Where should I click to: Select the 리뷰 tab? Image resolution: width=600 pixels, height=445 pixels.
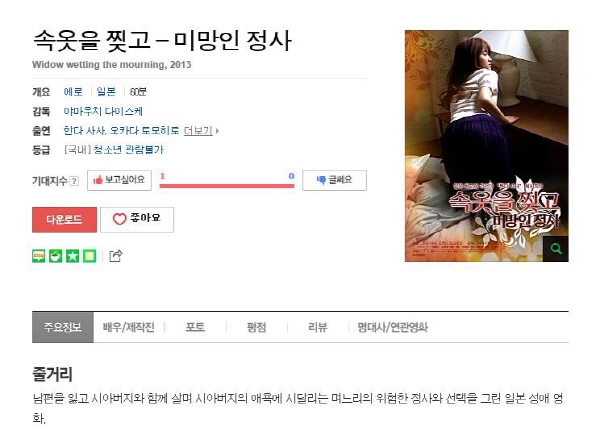[x=318, y=327]
